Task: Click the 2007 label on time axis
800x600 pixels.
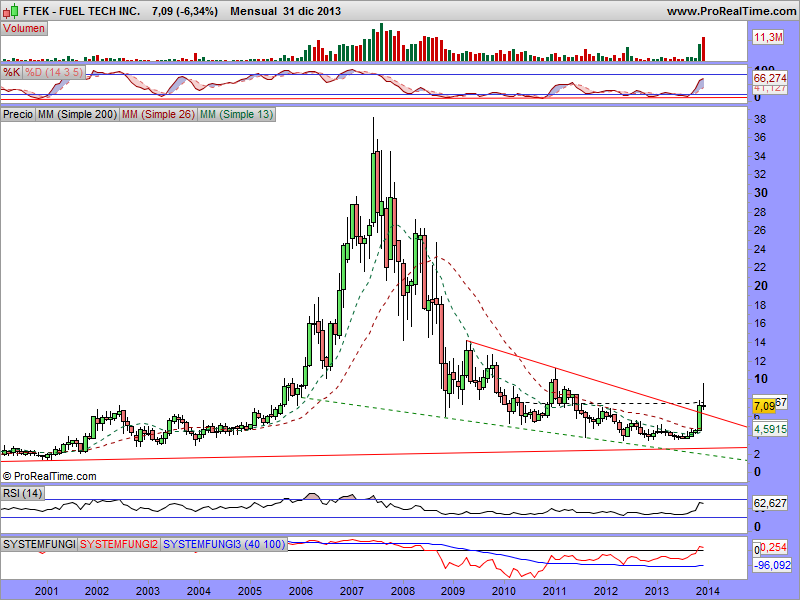Action: (x=352, y=591)
